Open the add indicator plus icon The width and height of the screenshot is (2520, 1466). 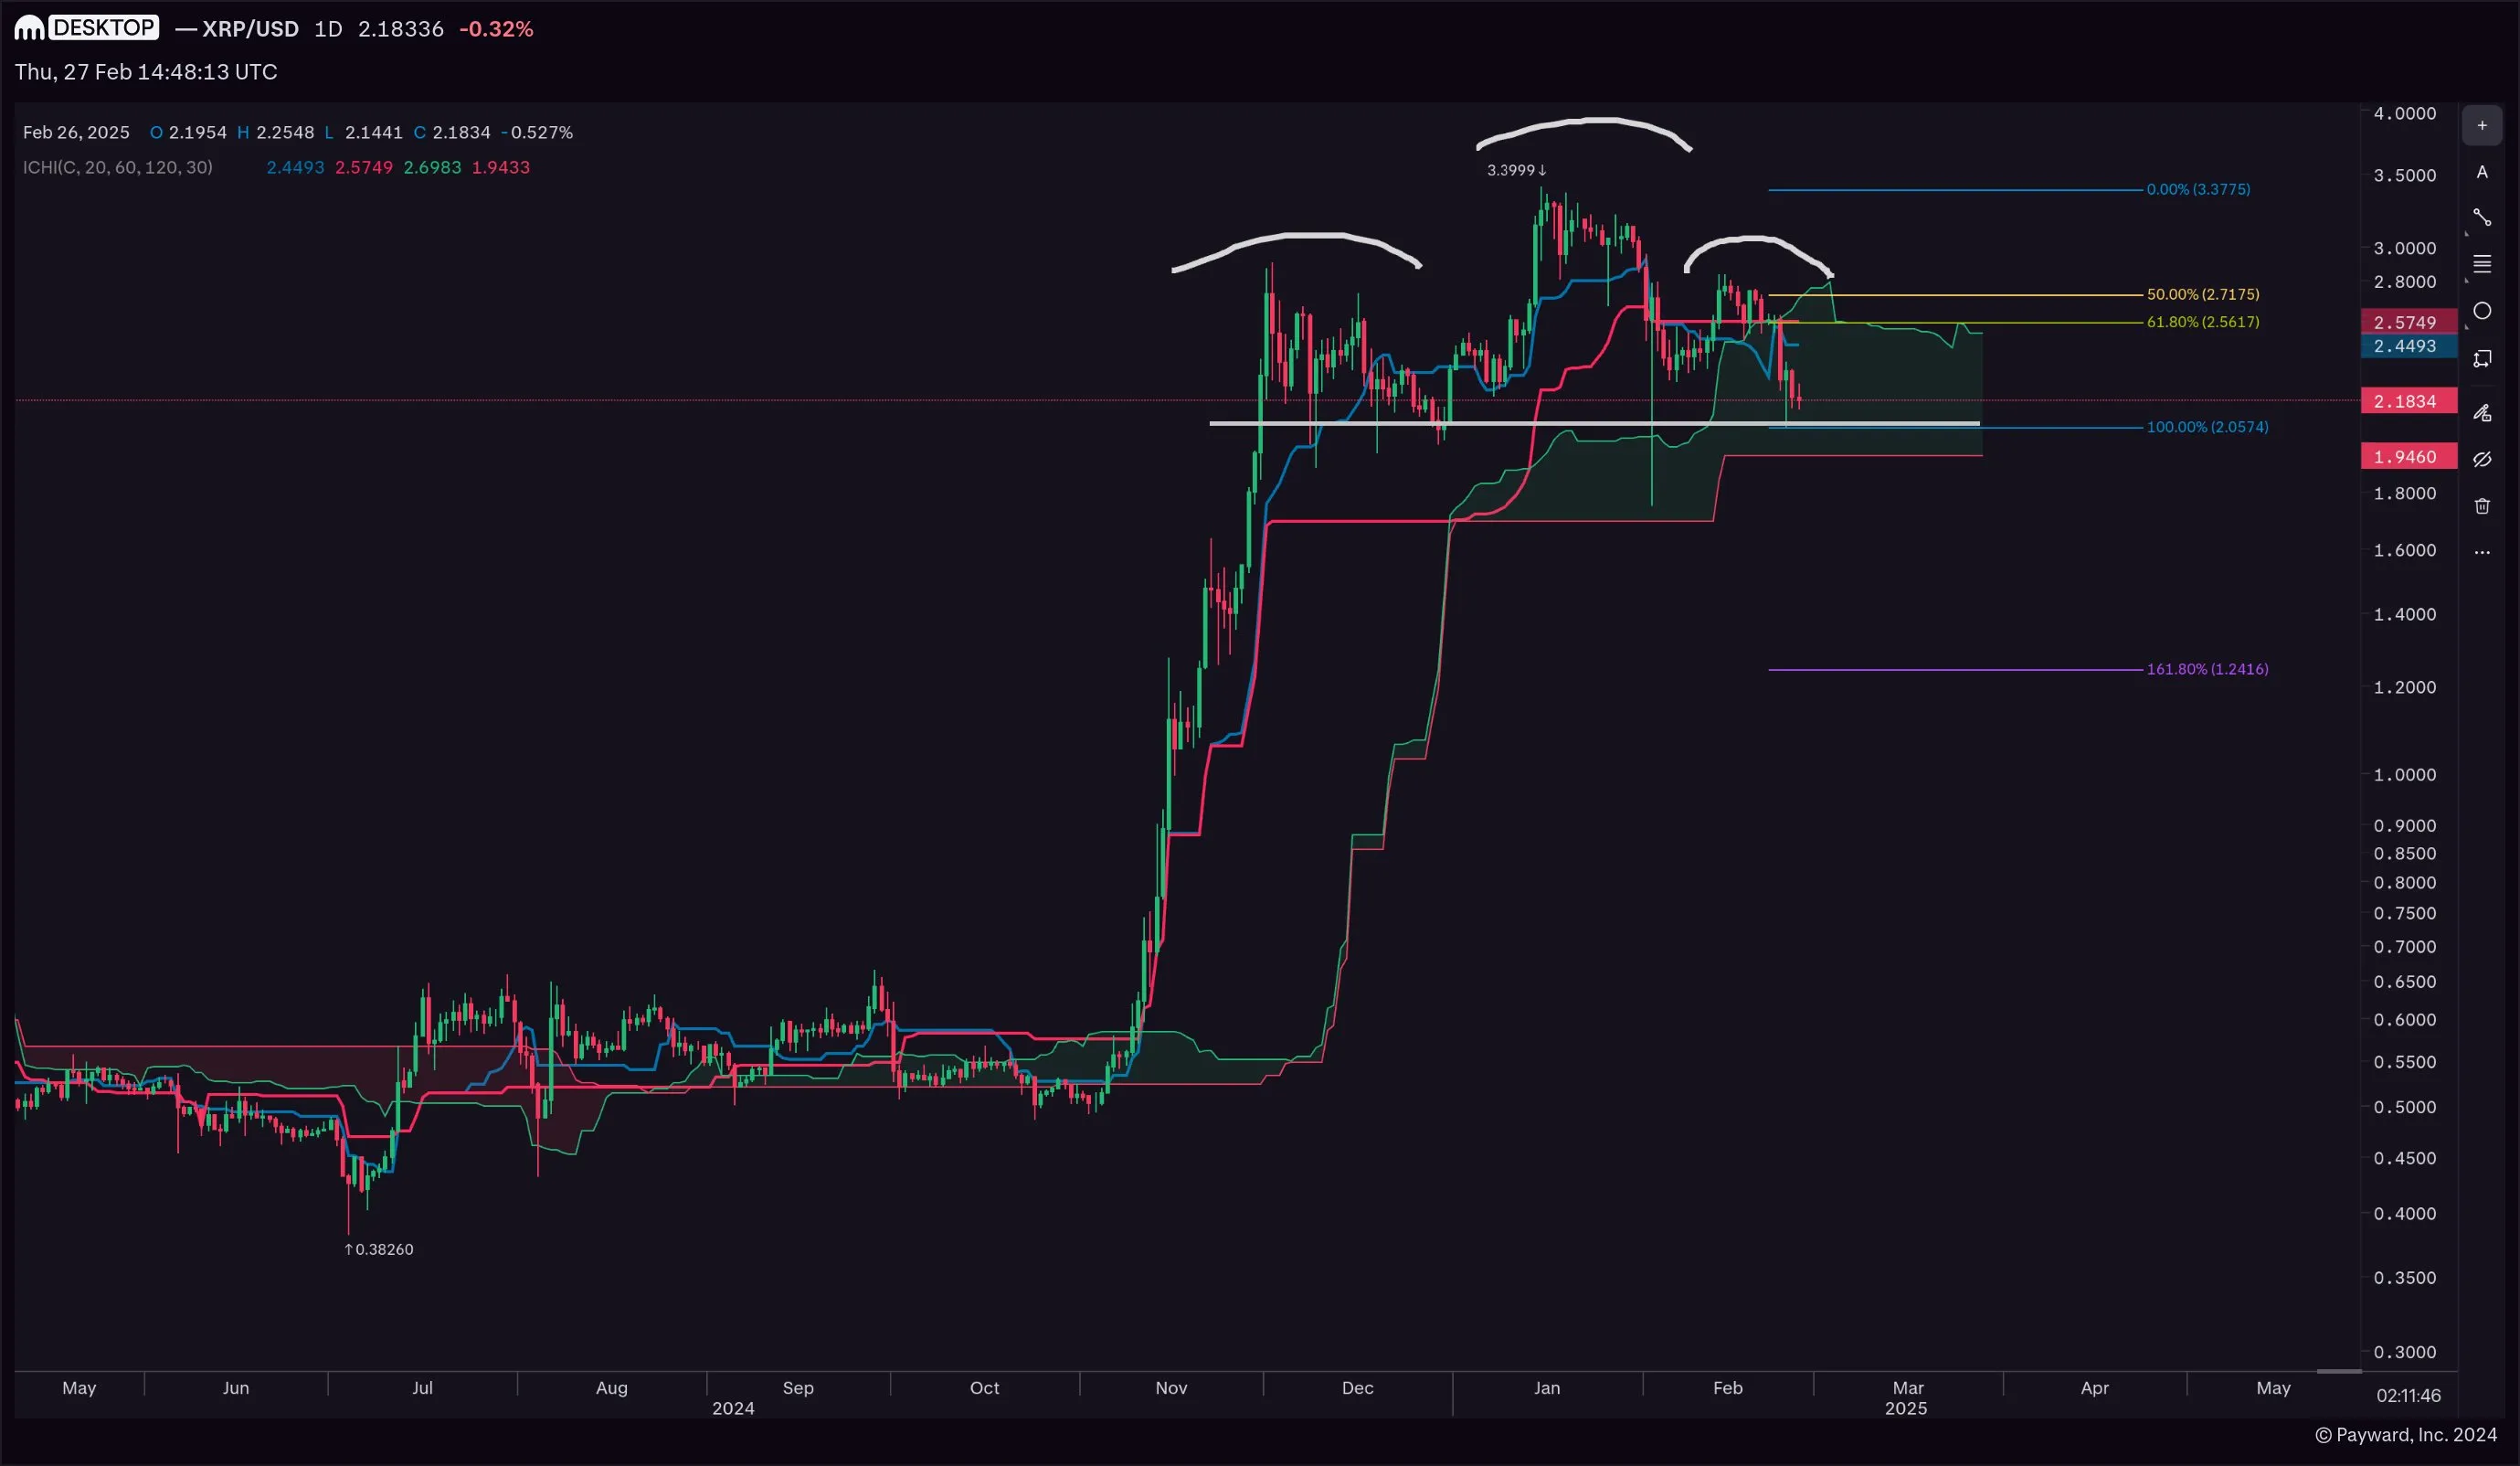coord(2483,124)
